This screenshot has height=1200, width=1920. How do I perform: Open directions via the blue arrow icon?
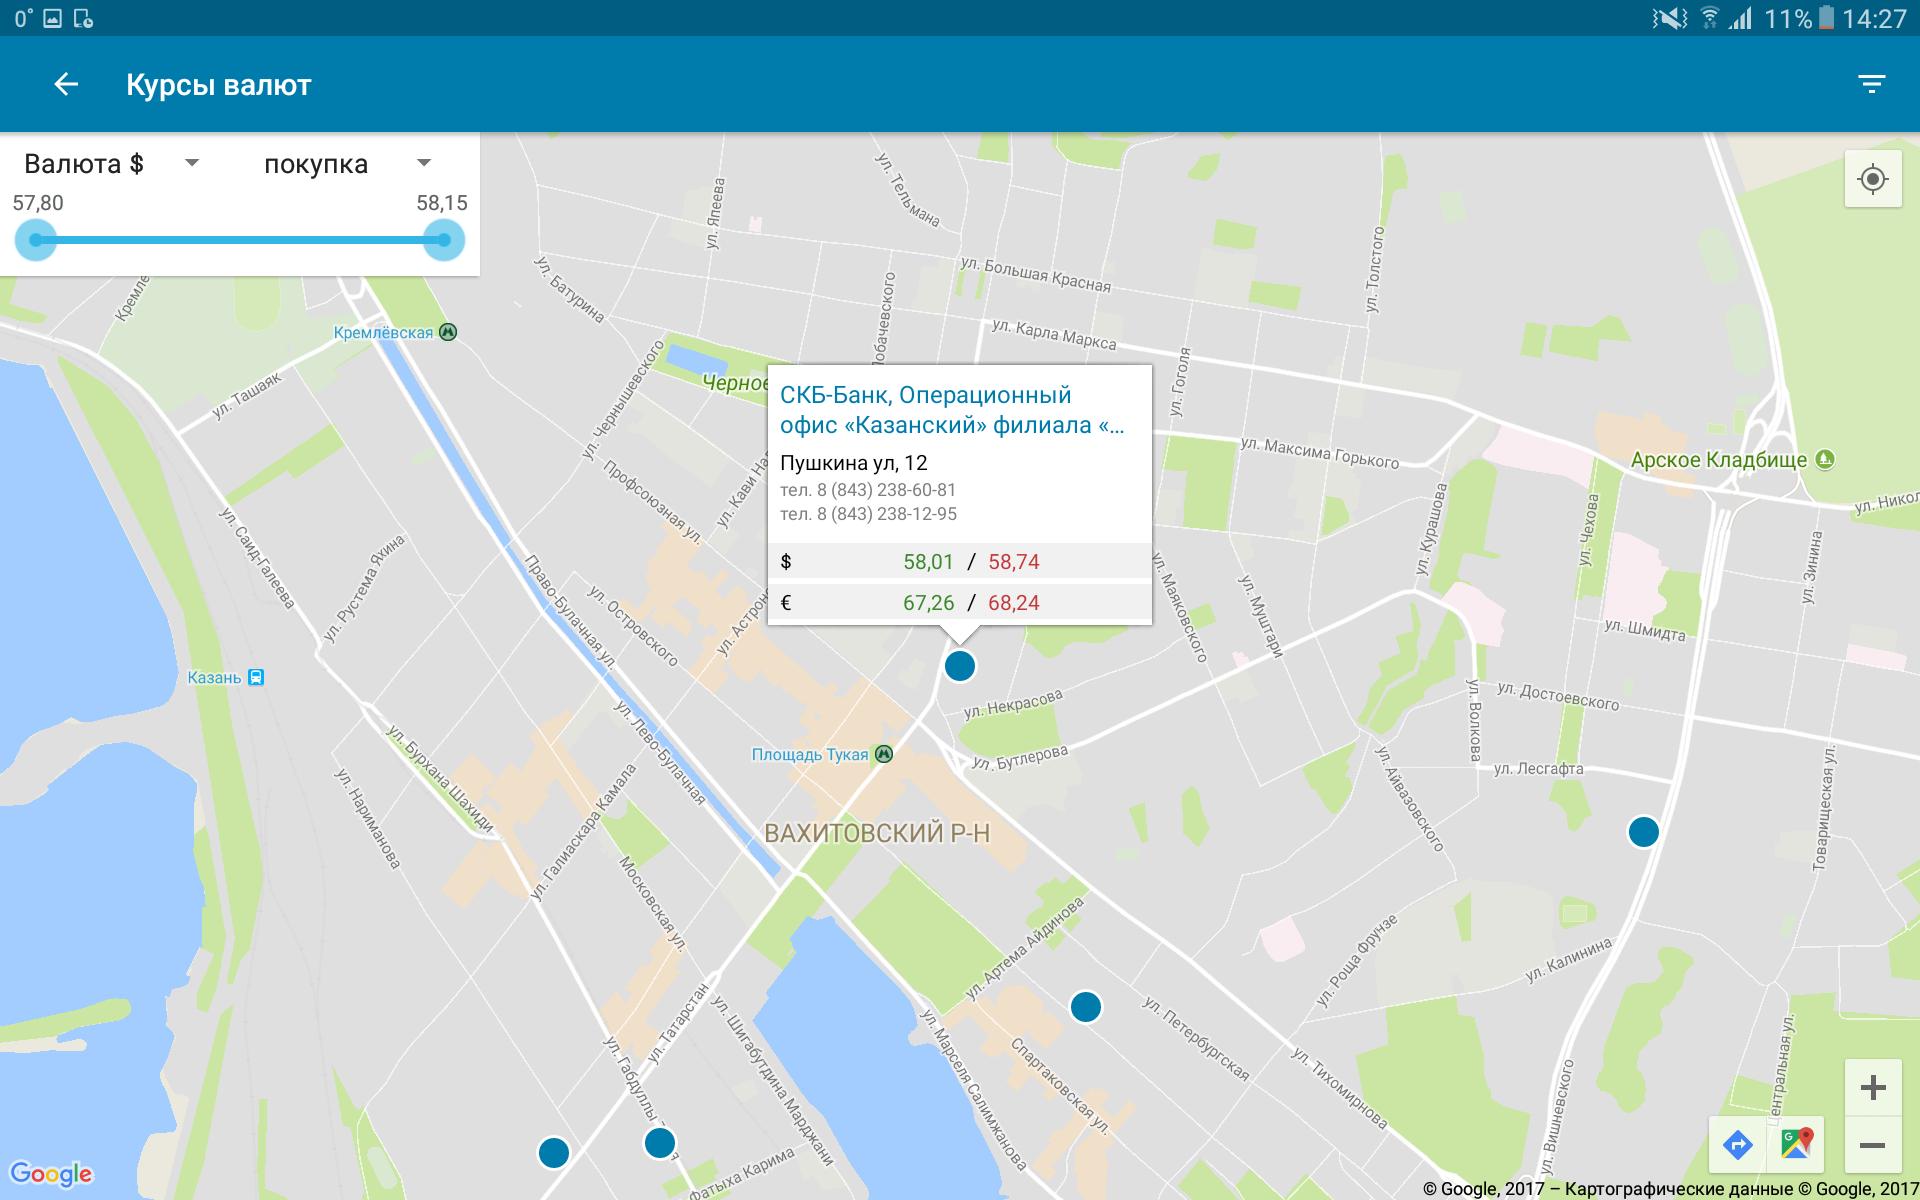point(1738,1145)
